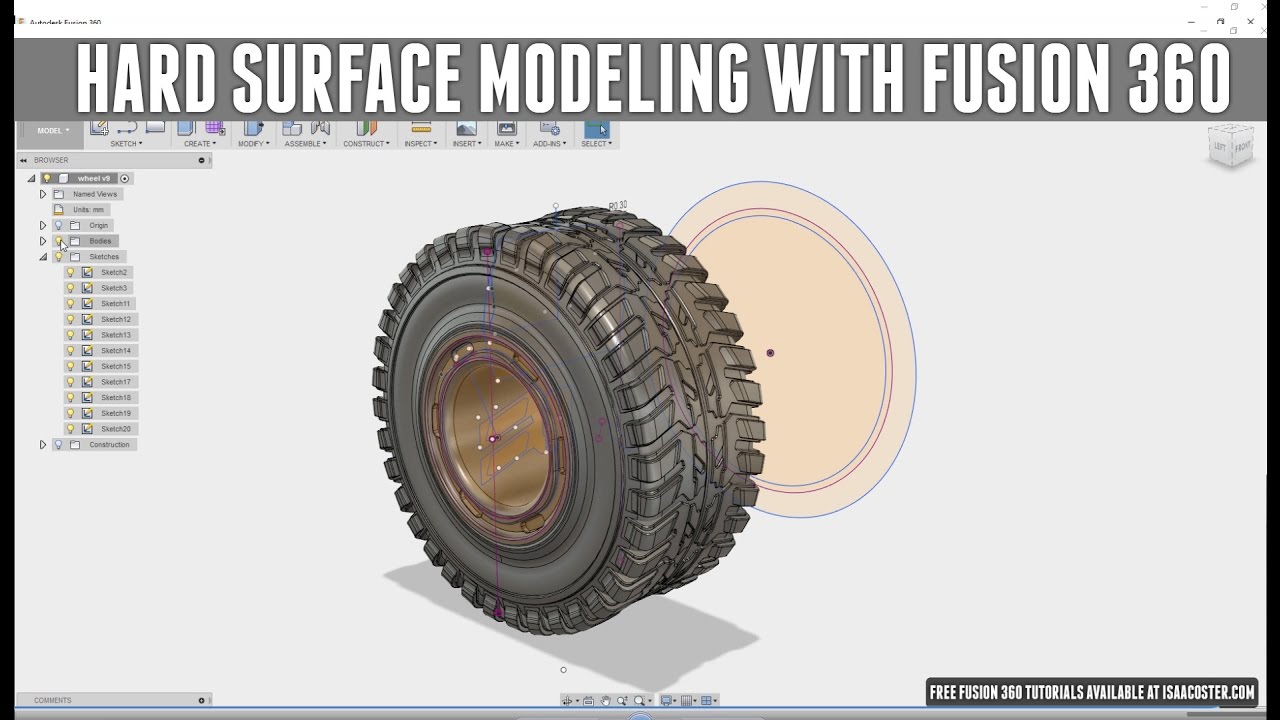Toggle visibility bulb of Construction folder
Viewport: 1280px width, 720px height.
58,444
